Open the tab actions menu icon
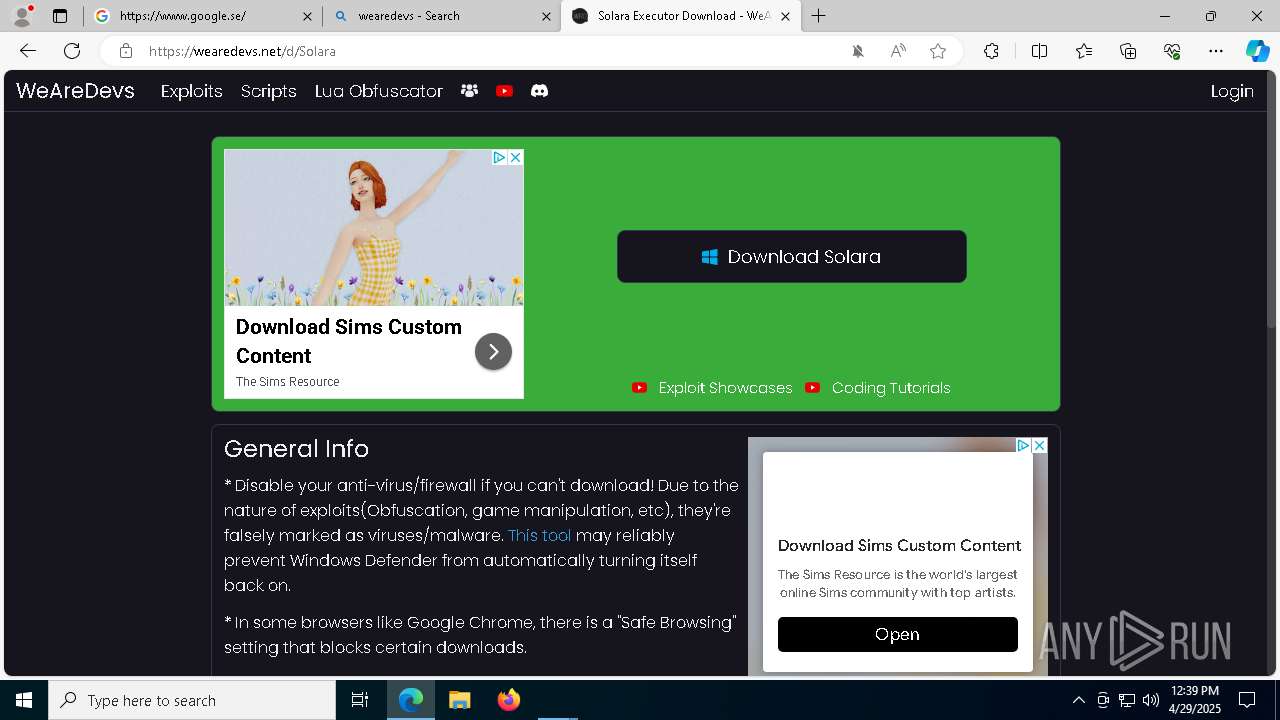The image size is (1280, 720). 60,16
